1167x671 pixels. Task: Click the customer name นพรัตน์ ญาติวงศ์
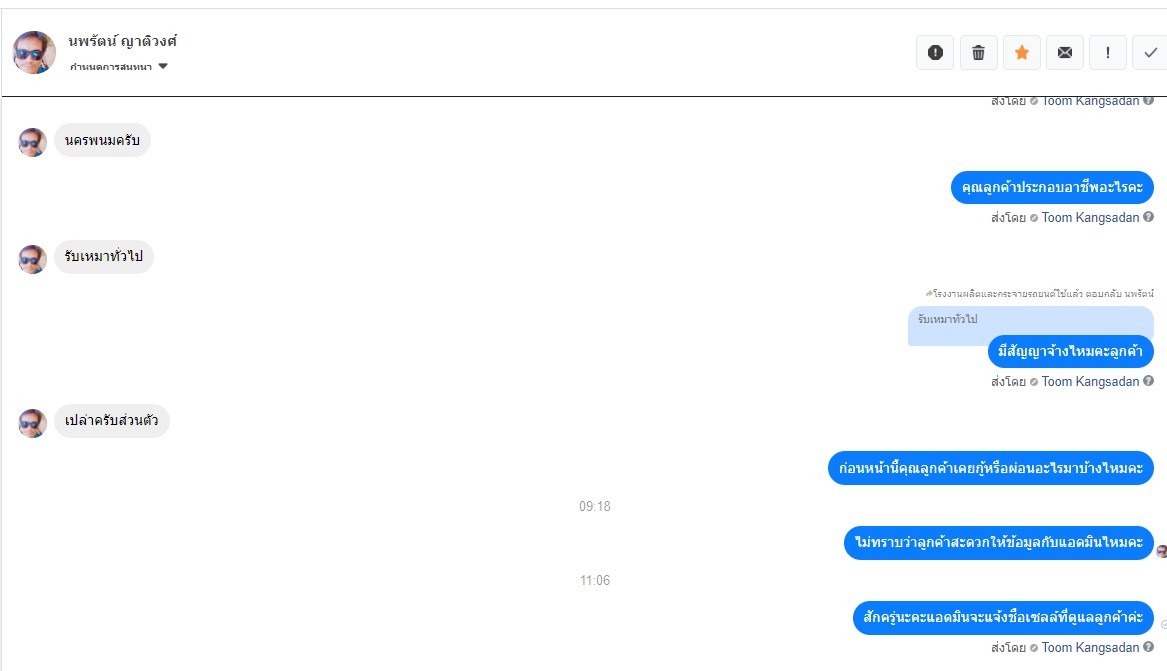click(x=123, y=41)
